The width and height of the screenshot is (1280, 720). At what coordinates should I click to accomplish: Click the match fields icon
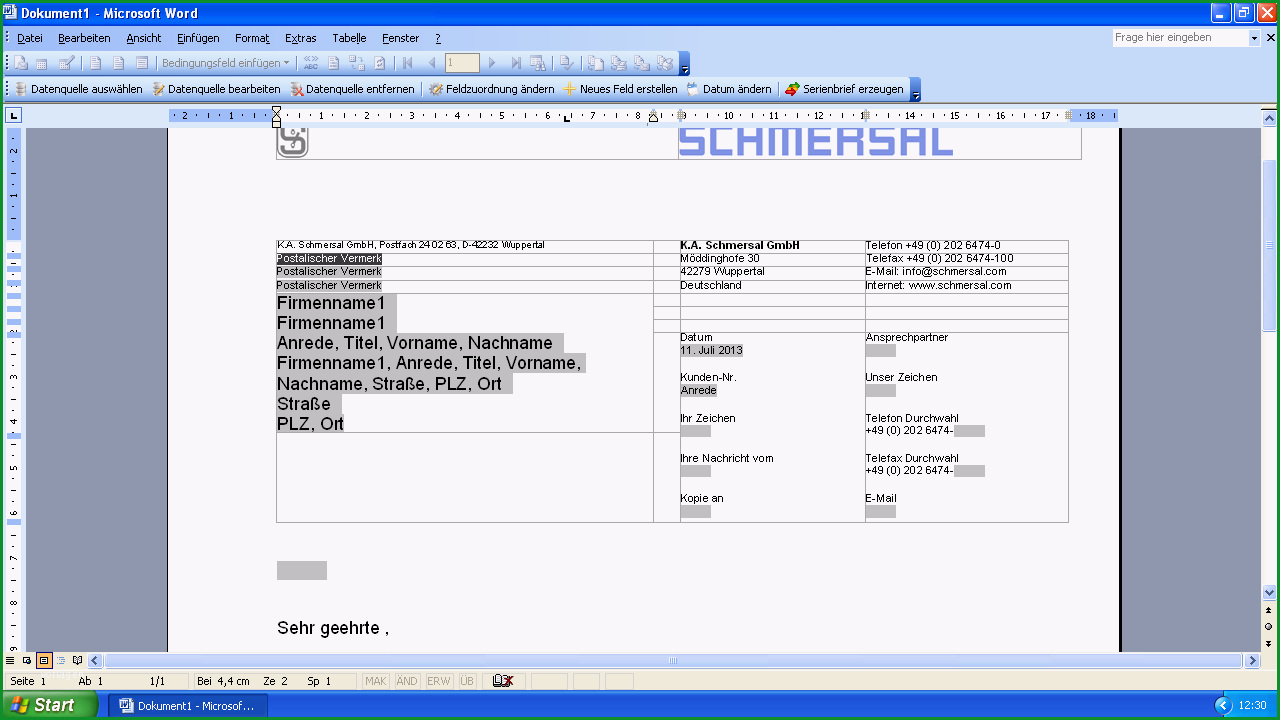[357, 63]
